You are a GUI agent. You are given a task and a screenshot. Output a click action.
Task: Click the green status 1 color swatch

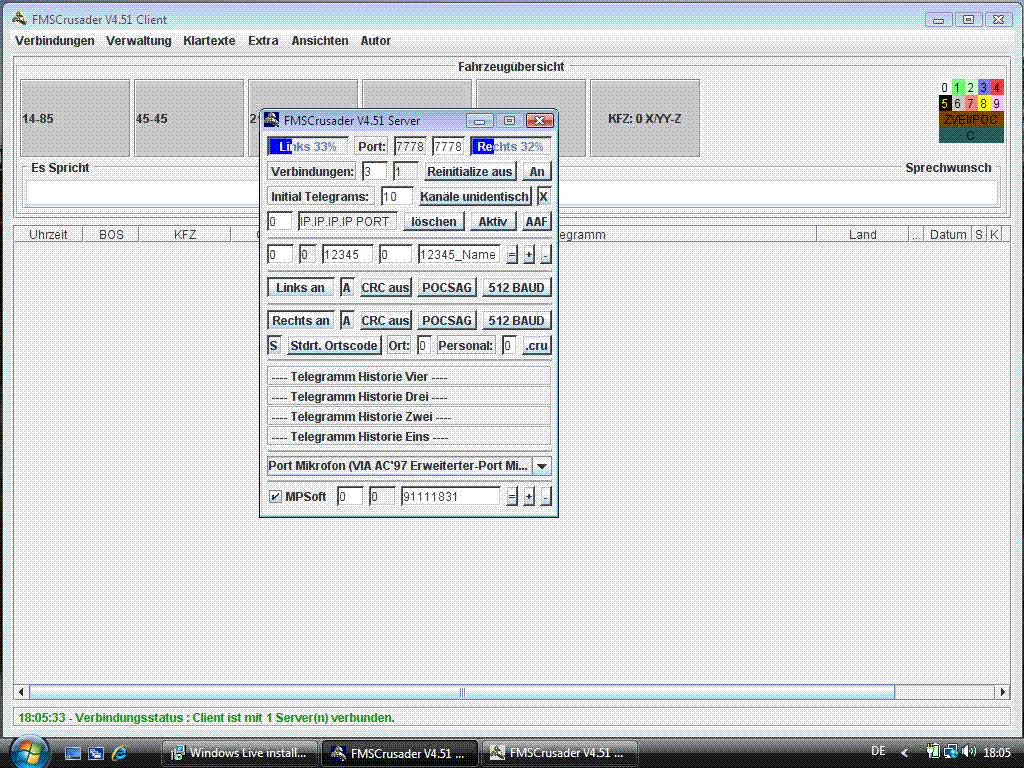(957, 87)
